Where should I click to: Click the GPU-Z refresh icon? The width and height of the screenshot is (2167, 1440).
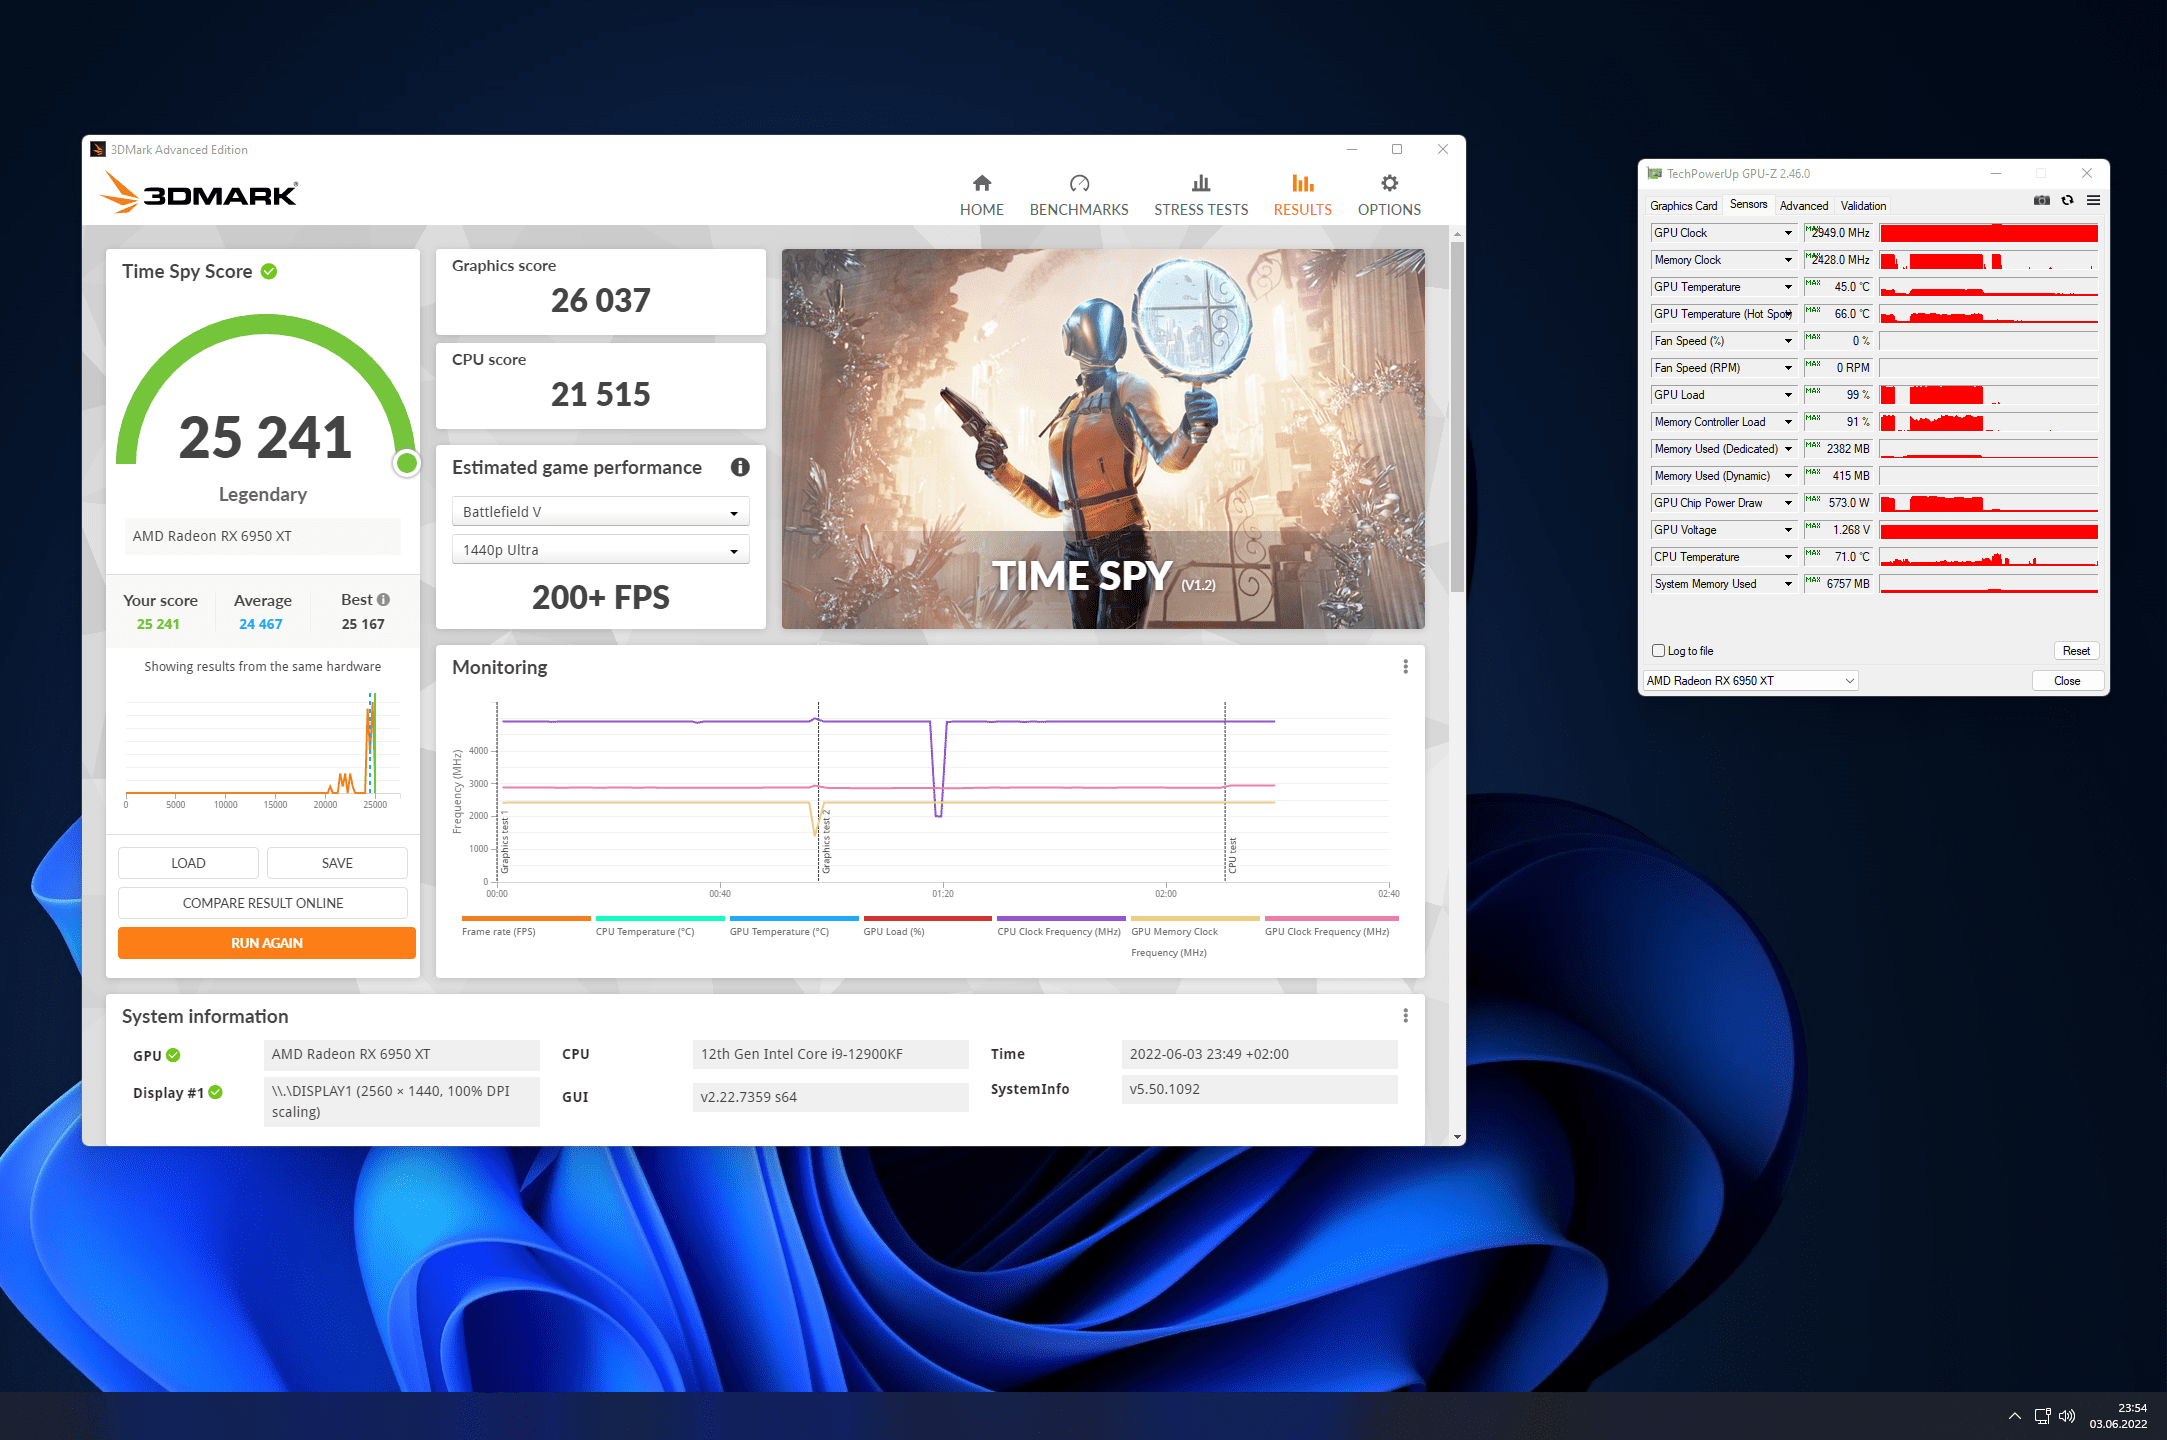(2067, 201)
